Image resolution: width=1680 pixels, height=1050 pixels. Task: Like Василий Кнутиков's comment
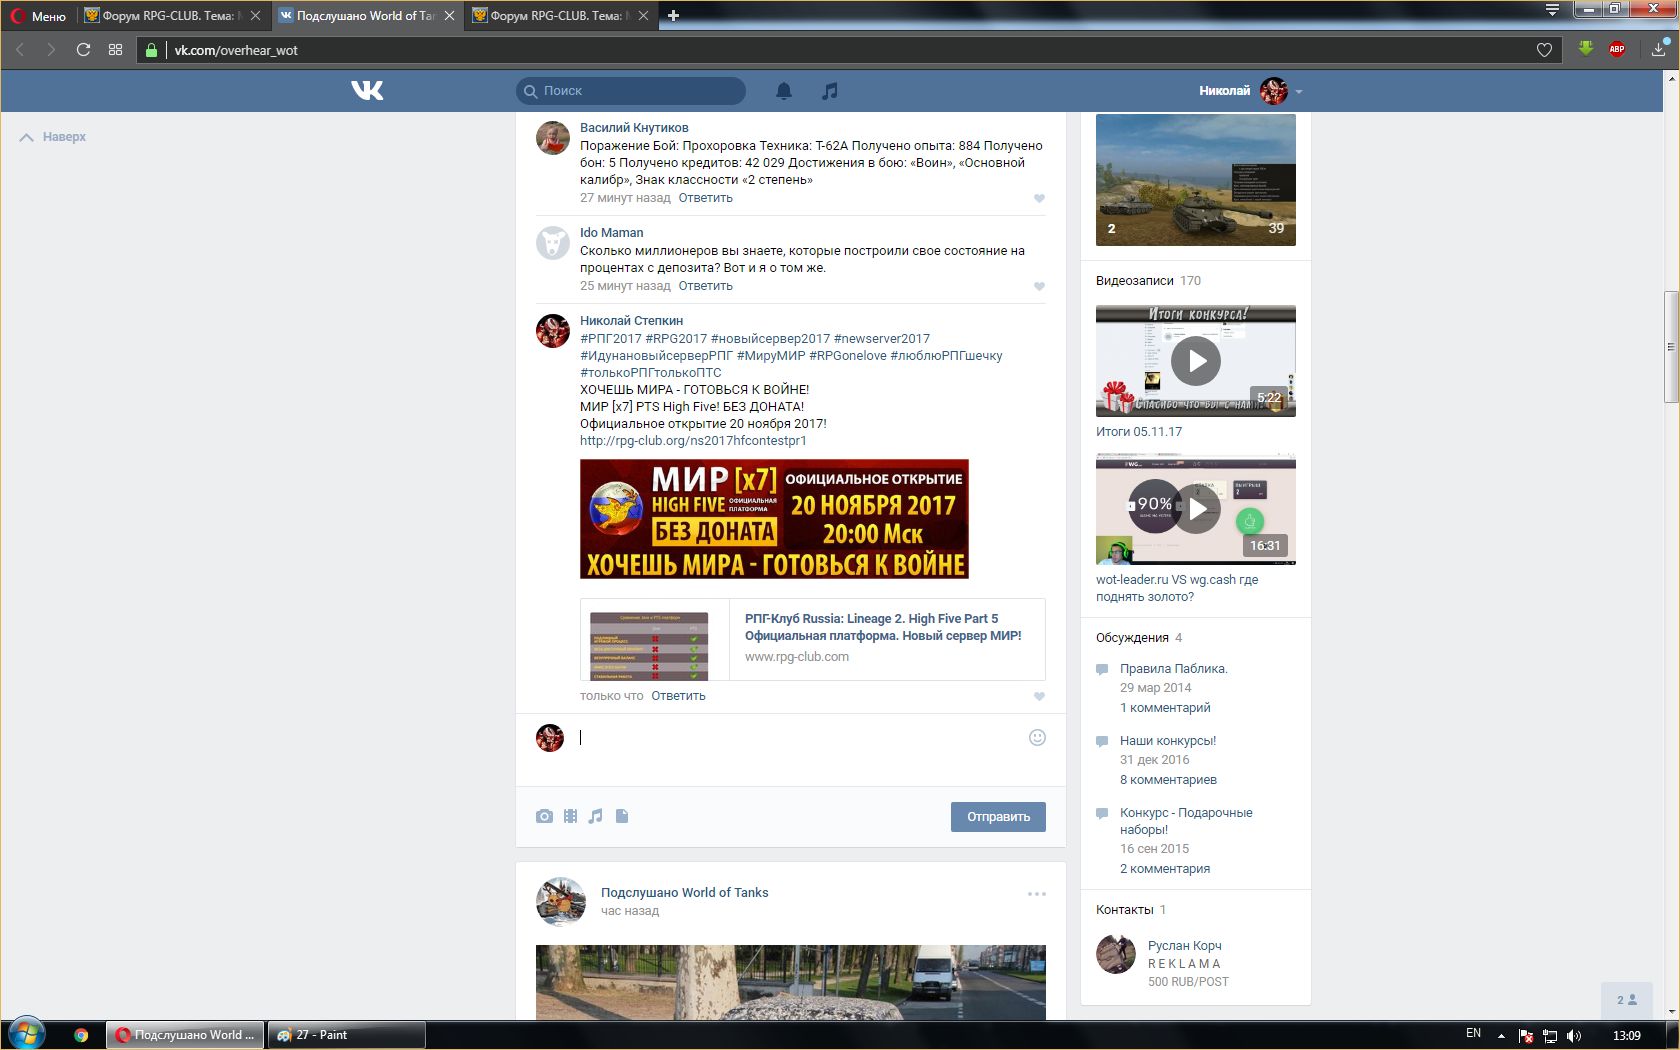coord(1039,199)
